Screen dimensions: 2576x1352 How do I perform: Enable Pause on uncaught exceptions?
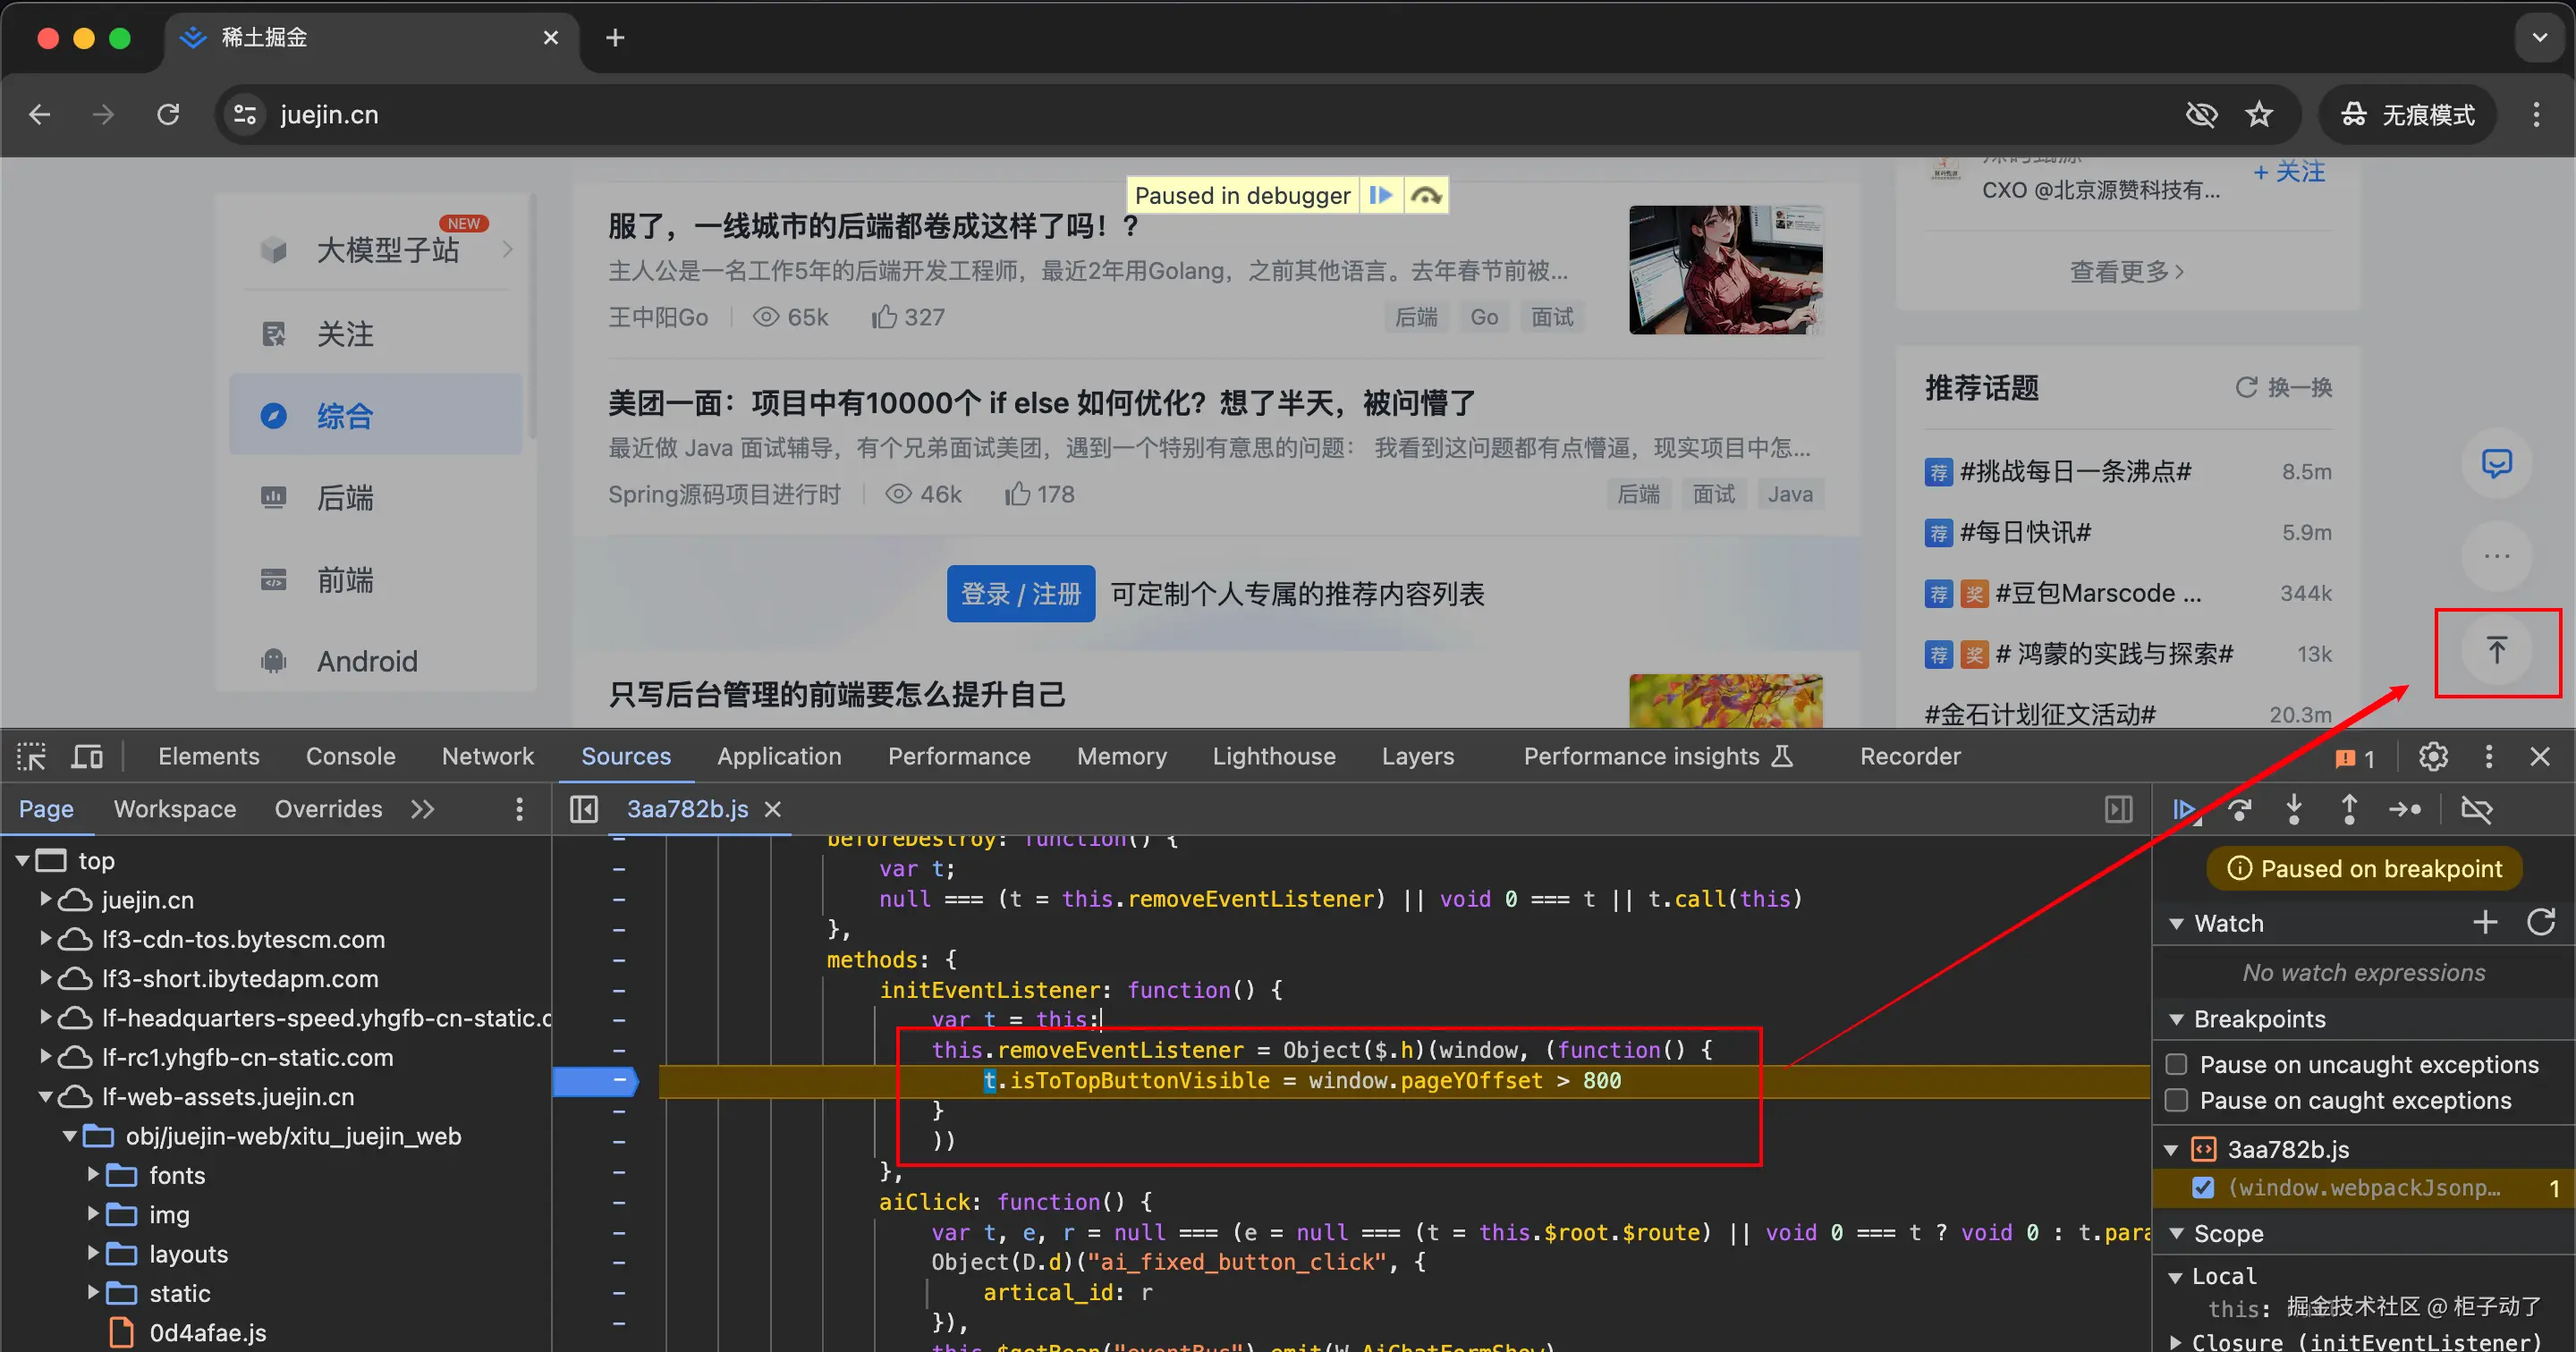[2176, 1064]
